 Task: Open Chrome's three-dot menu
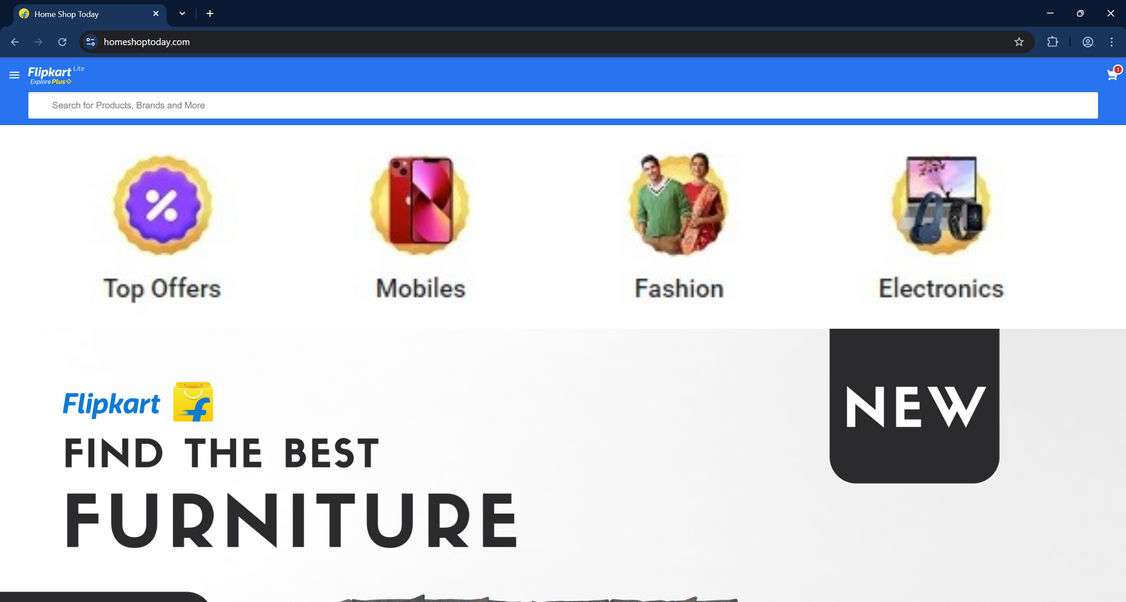tap(1112, 42)
